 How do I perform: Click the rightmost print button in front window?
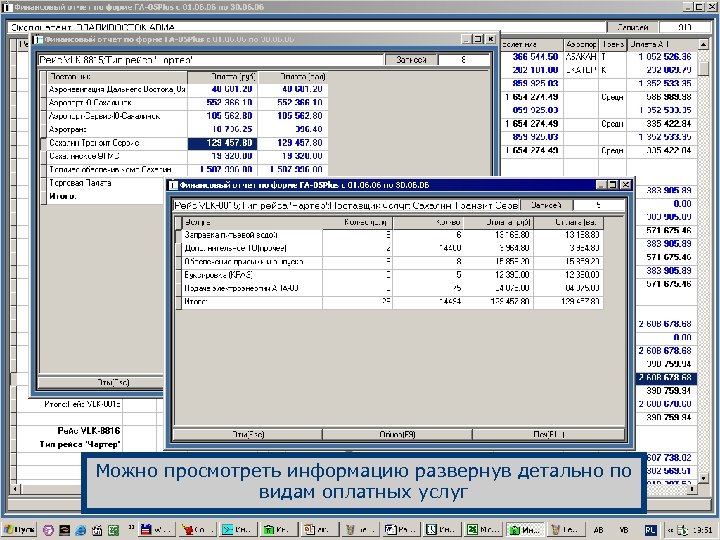point(549,434)
